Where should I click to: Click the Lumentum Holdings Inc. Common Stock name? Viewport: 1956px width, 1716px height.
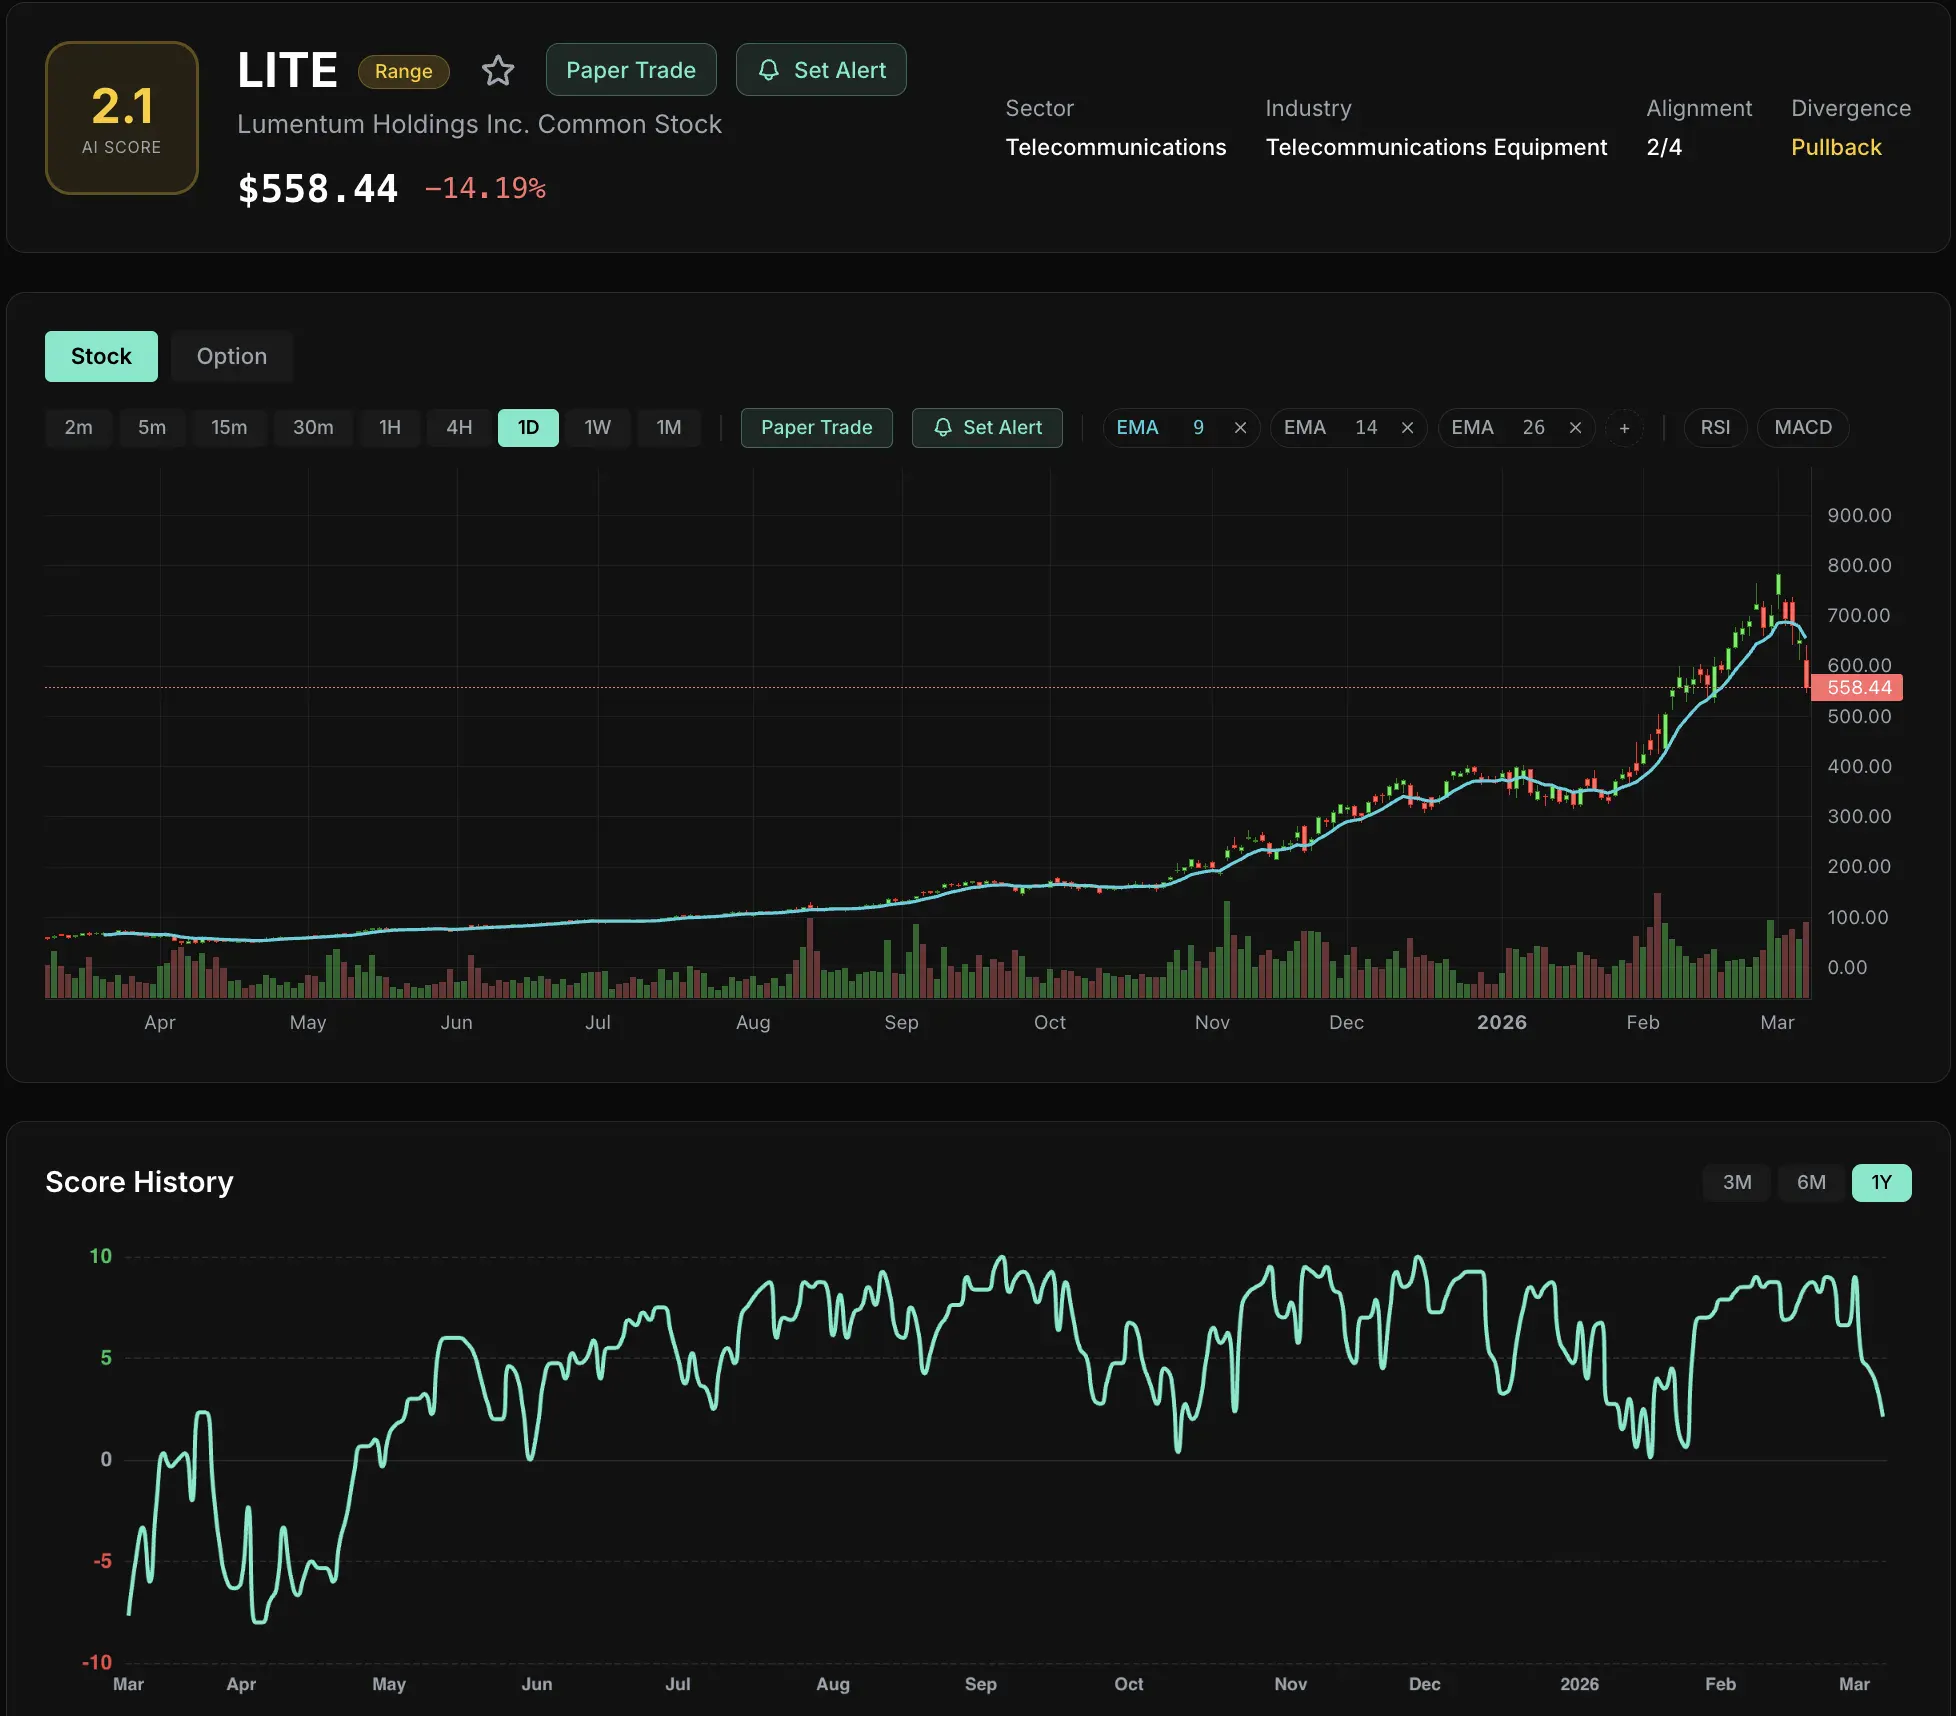(x=479, y=124)
